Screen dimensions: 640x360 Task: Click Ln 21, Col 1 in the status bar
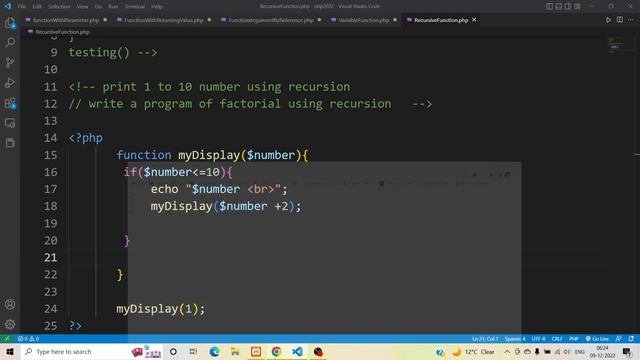coord(485,339)
